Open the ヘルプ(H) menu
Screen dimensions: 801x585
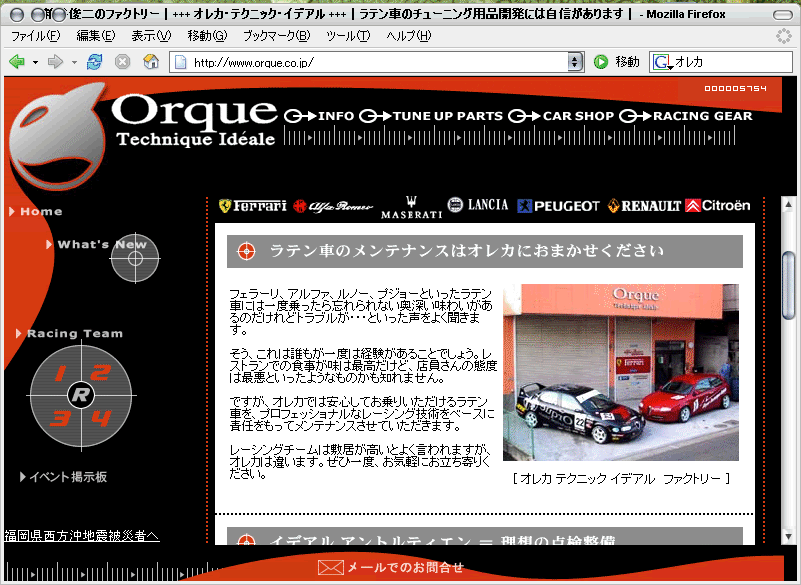409,36
